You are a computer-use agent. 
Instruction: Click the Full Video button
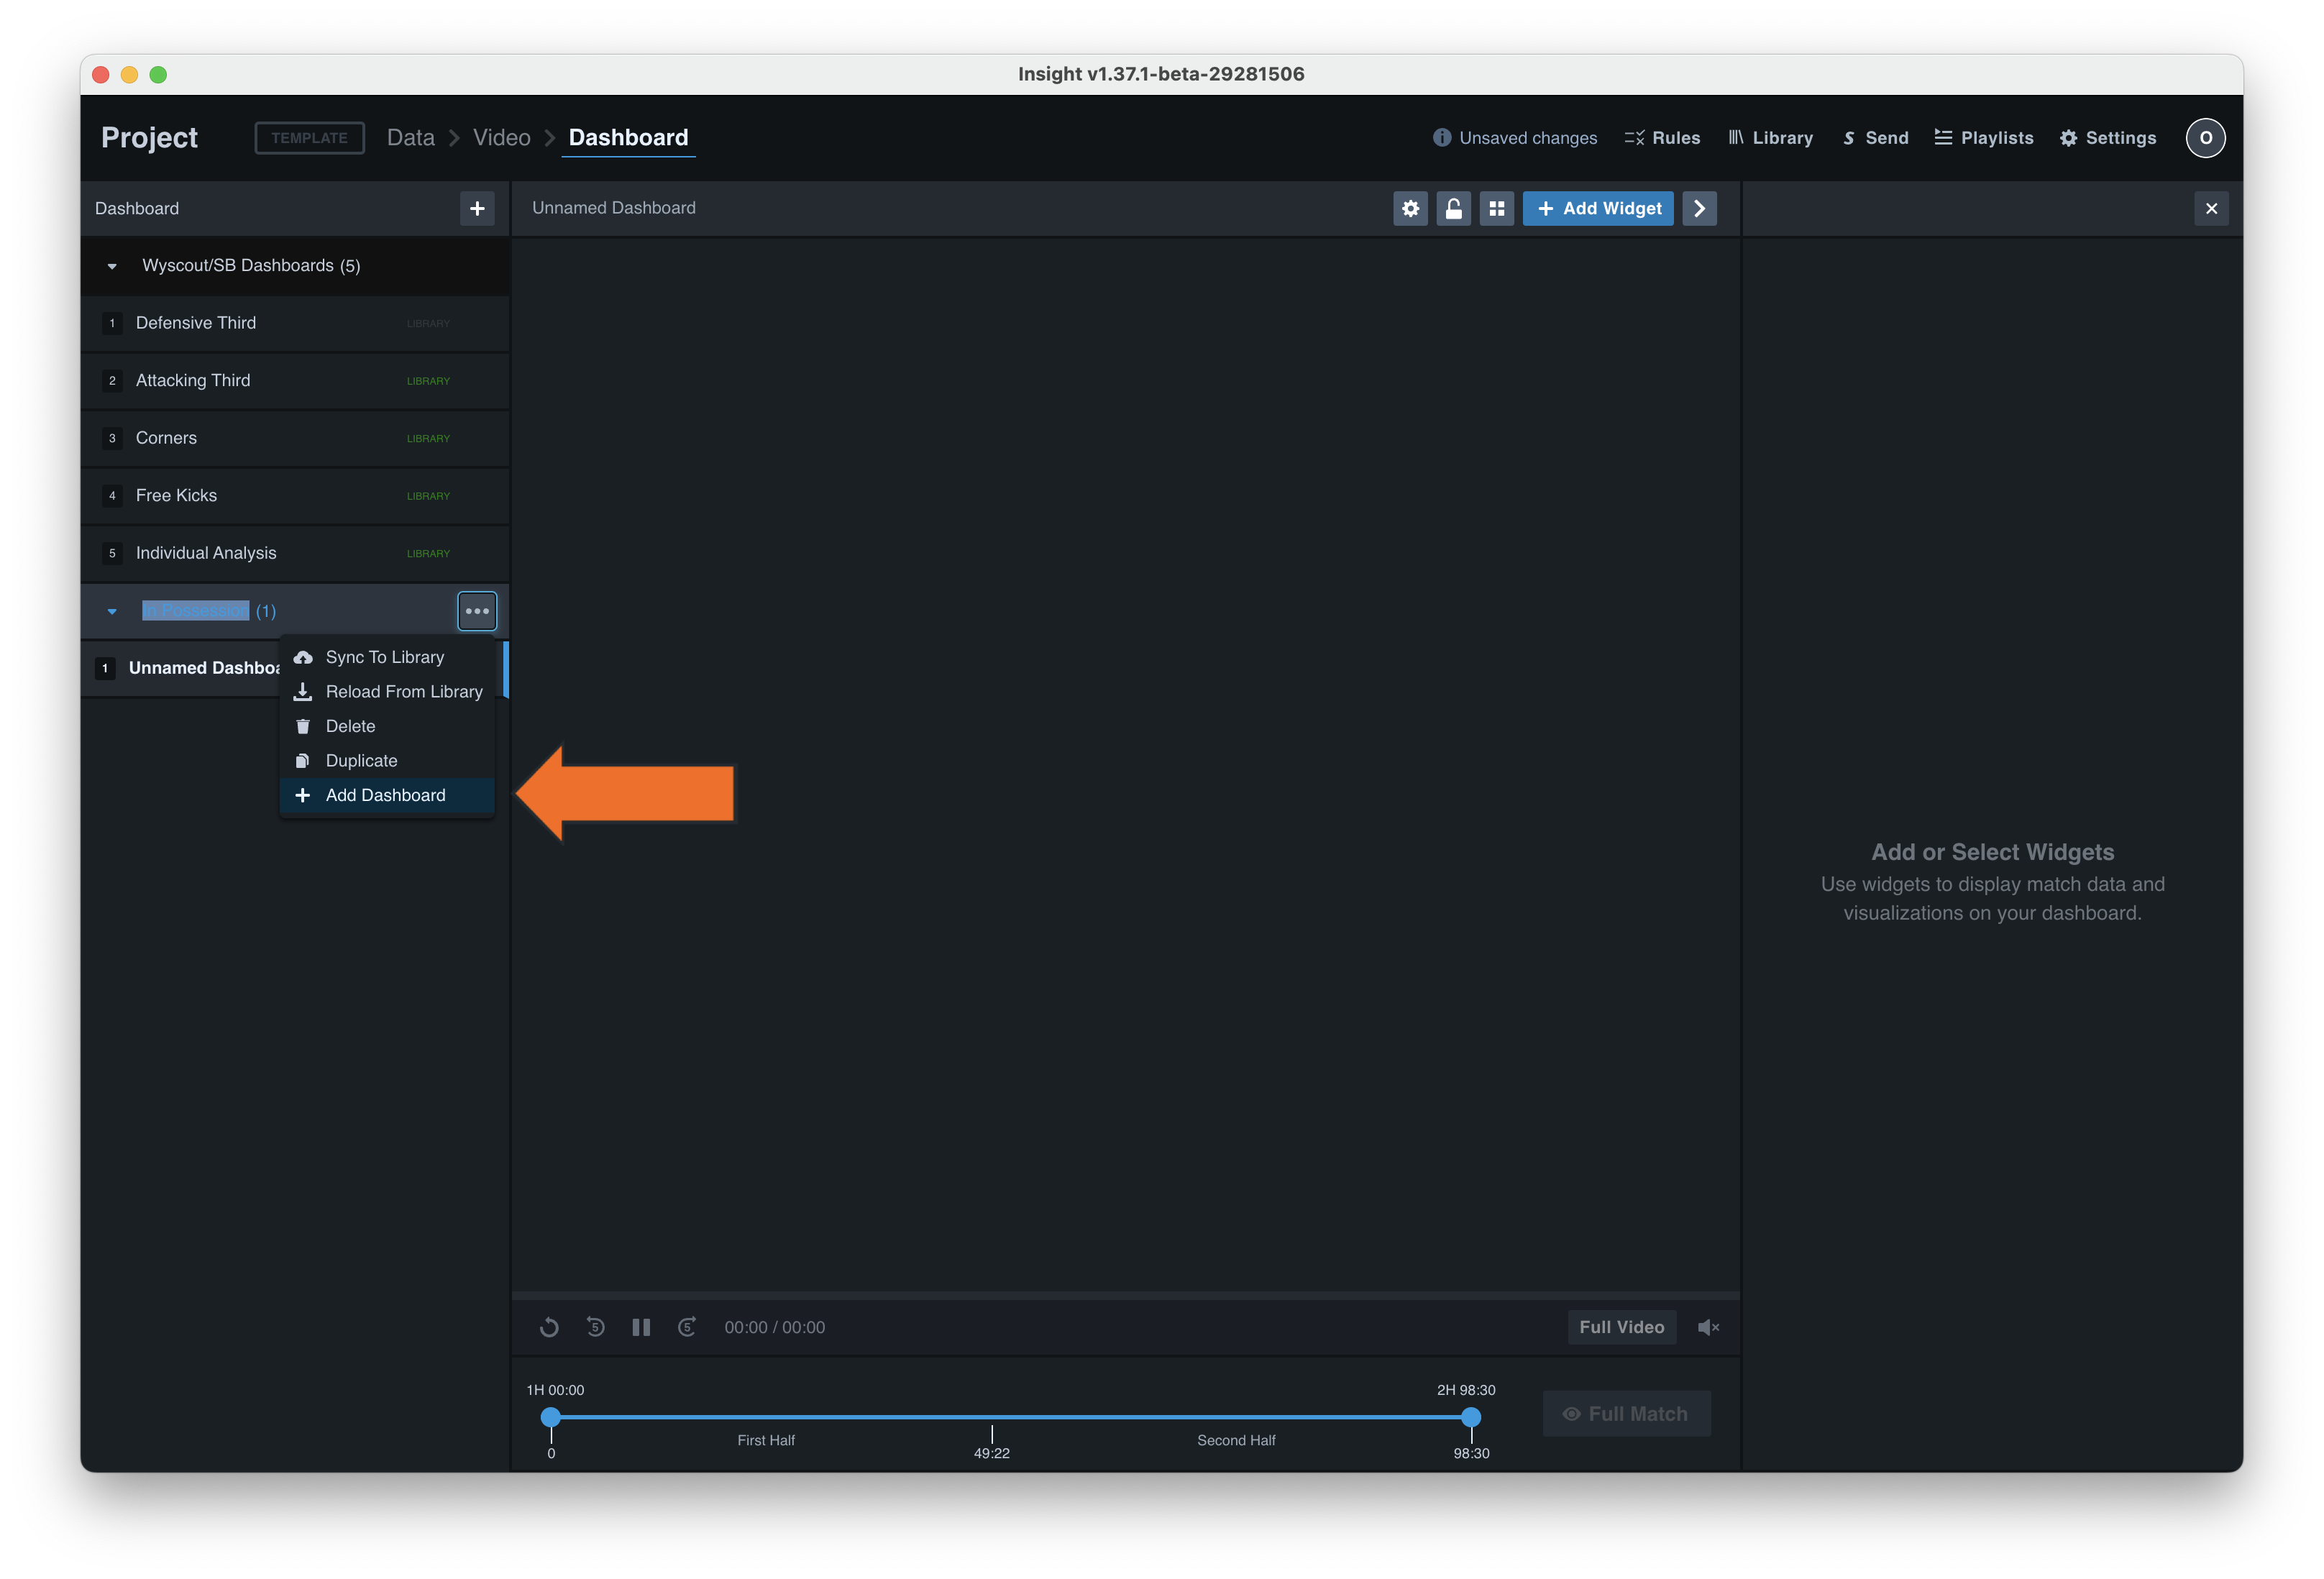1622,1327
